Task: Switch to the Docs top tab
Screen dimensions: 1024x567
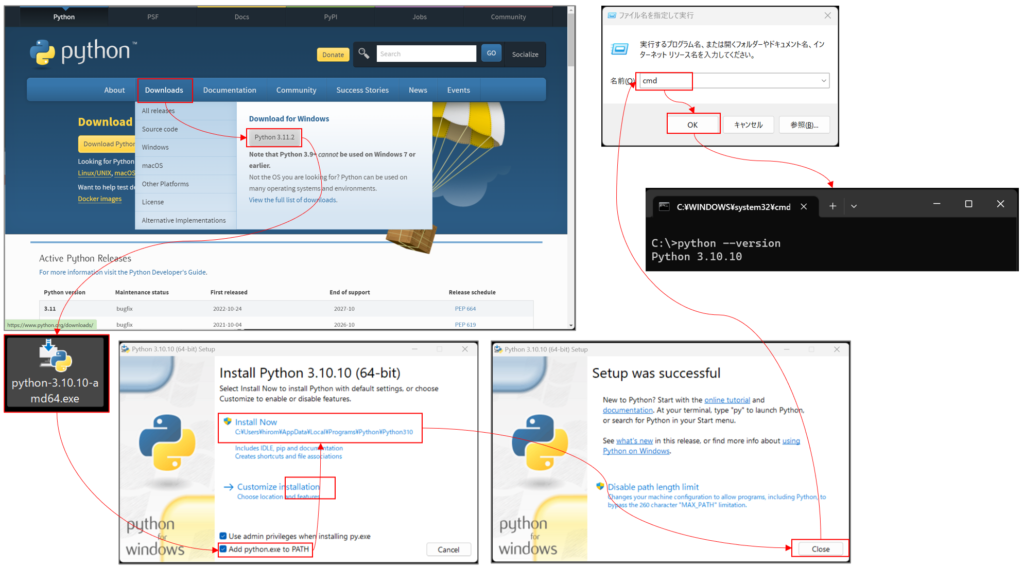Action: (242, 17)
